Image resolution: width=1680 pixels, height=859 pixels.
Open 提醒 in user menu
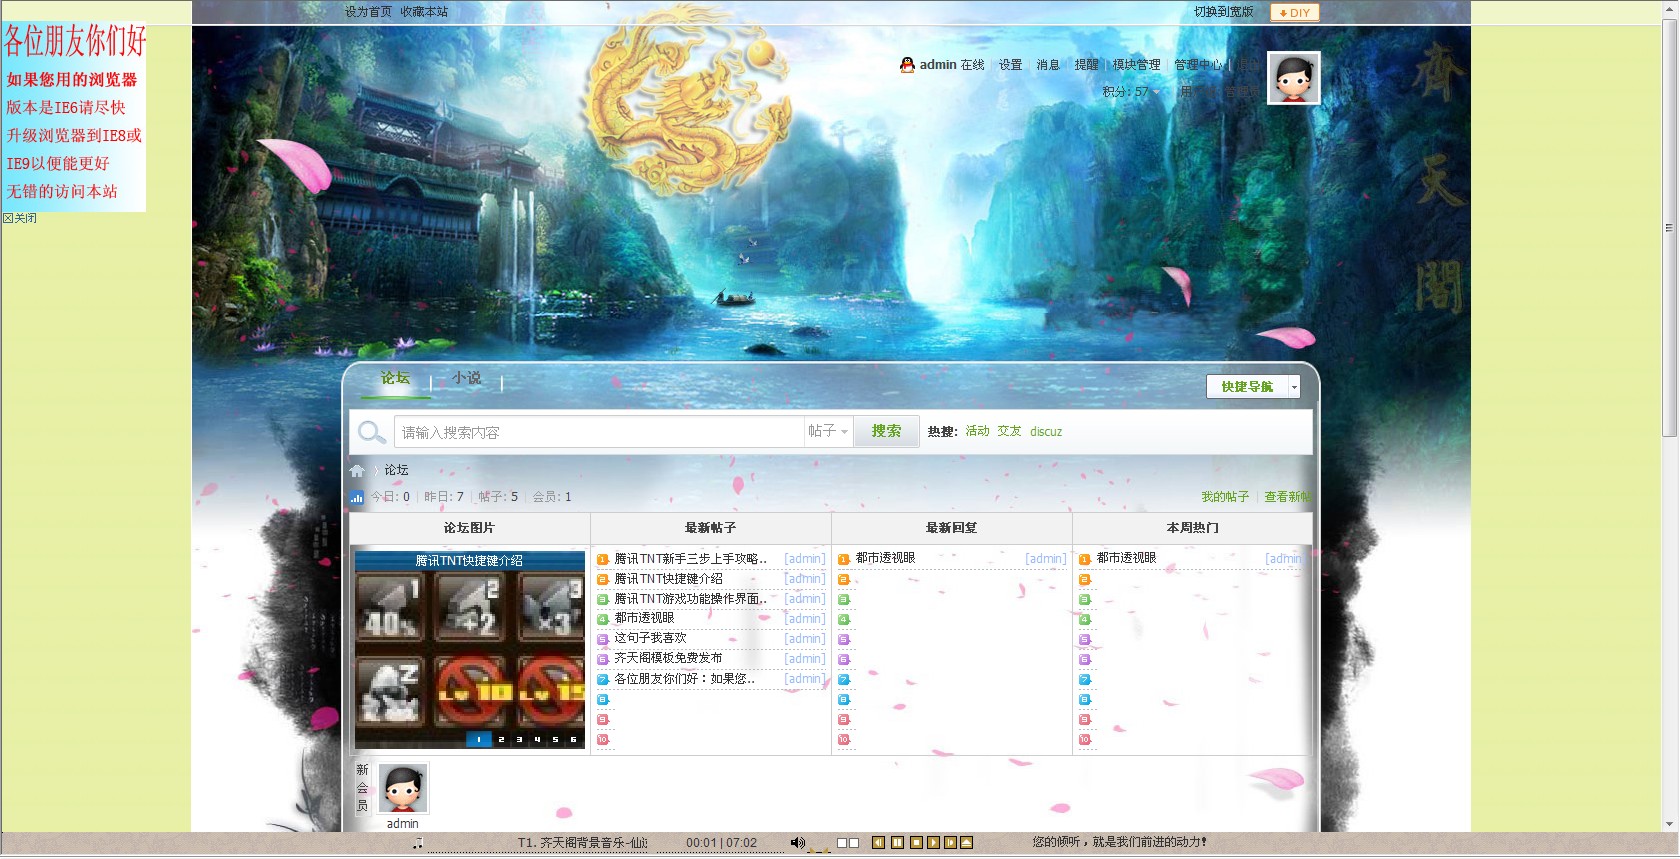point(1086,65)
